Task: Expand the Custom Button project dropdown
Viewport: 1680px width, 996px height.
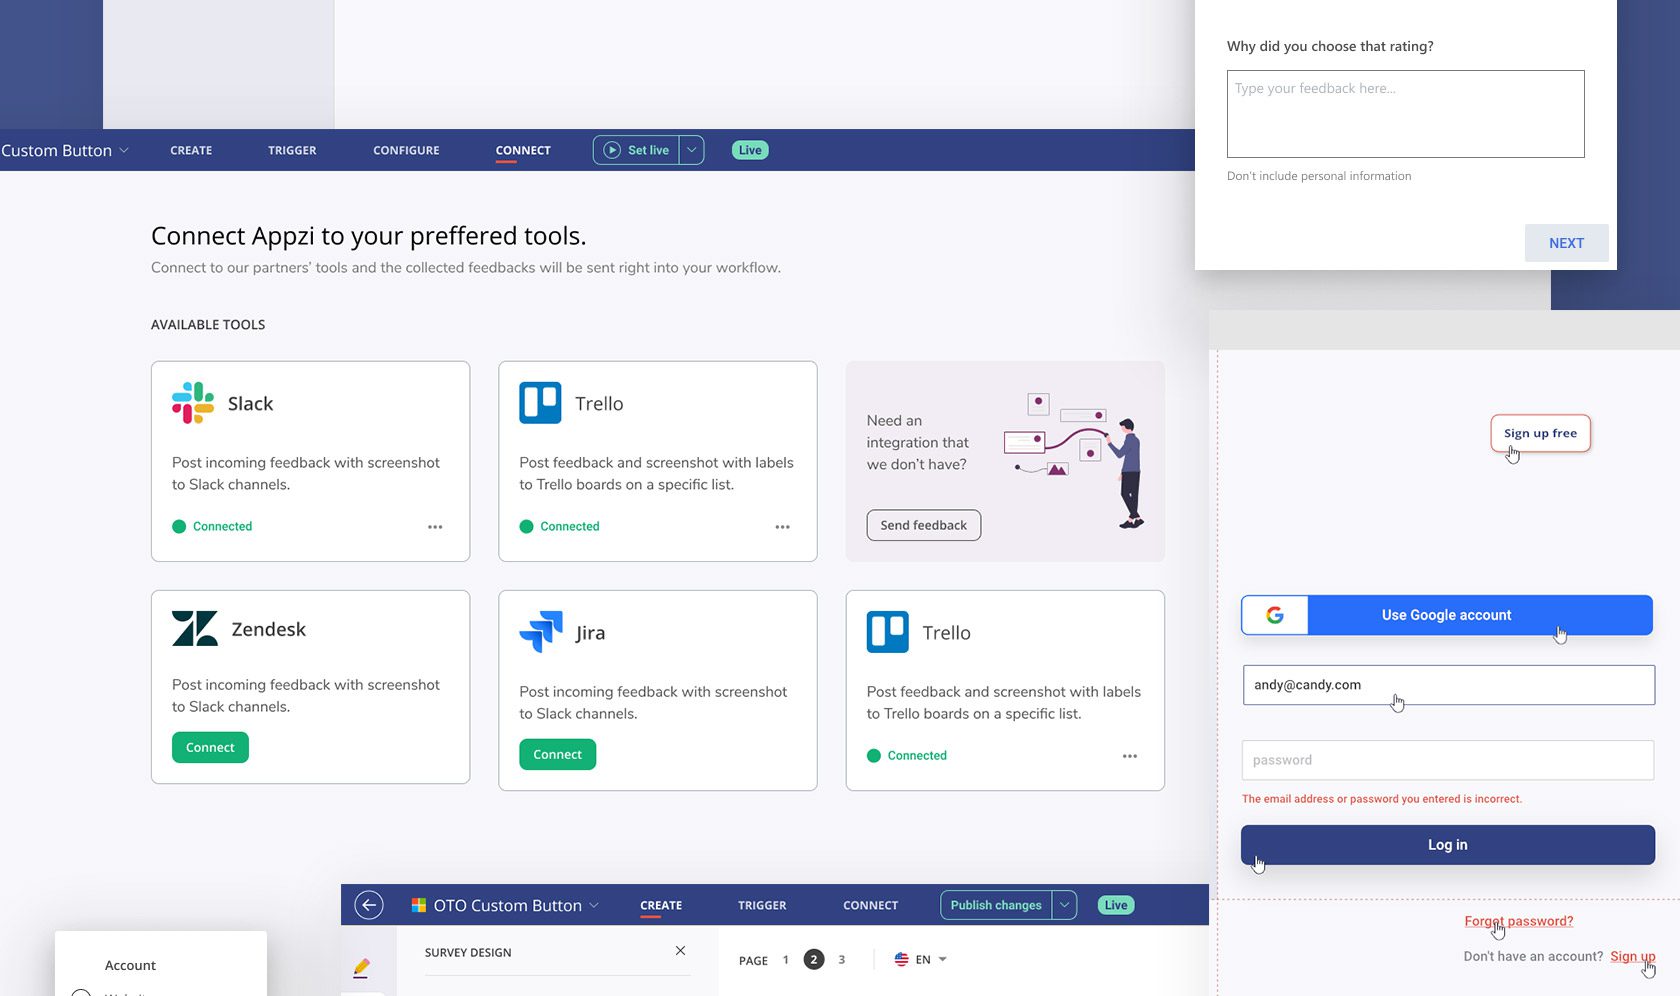Action: pos(124,150)
